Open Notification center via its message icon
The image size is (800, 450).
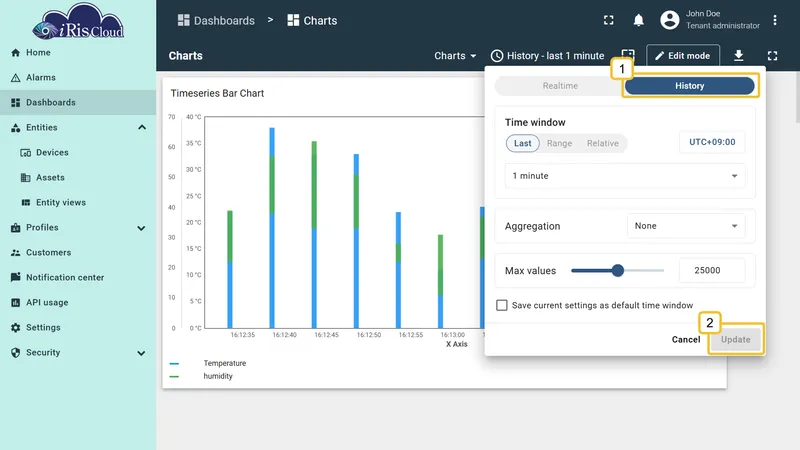tap(15, 278)
